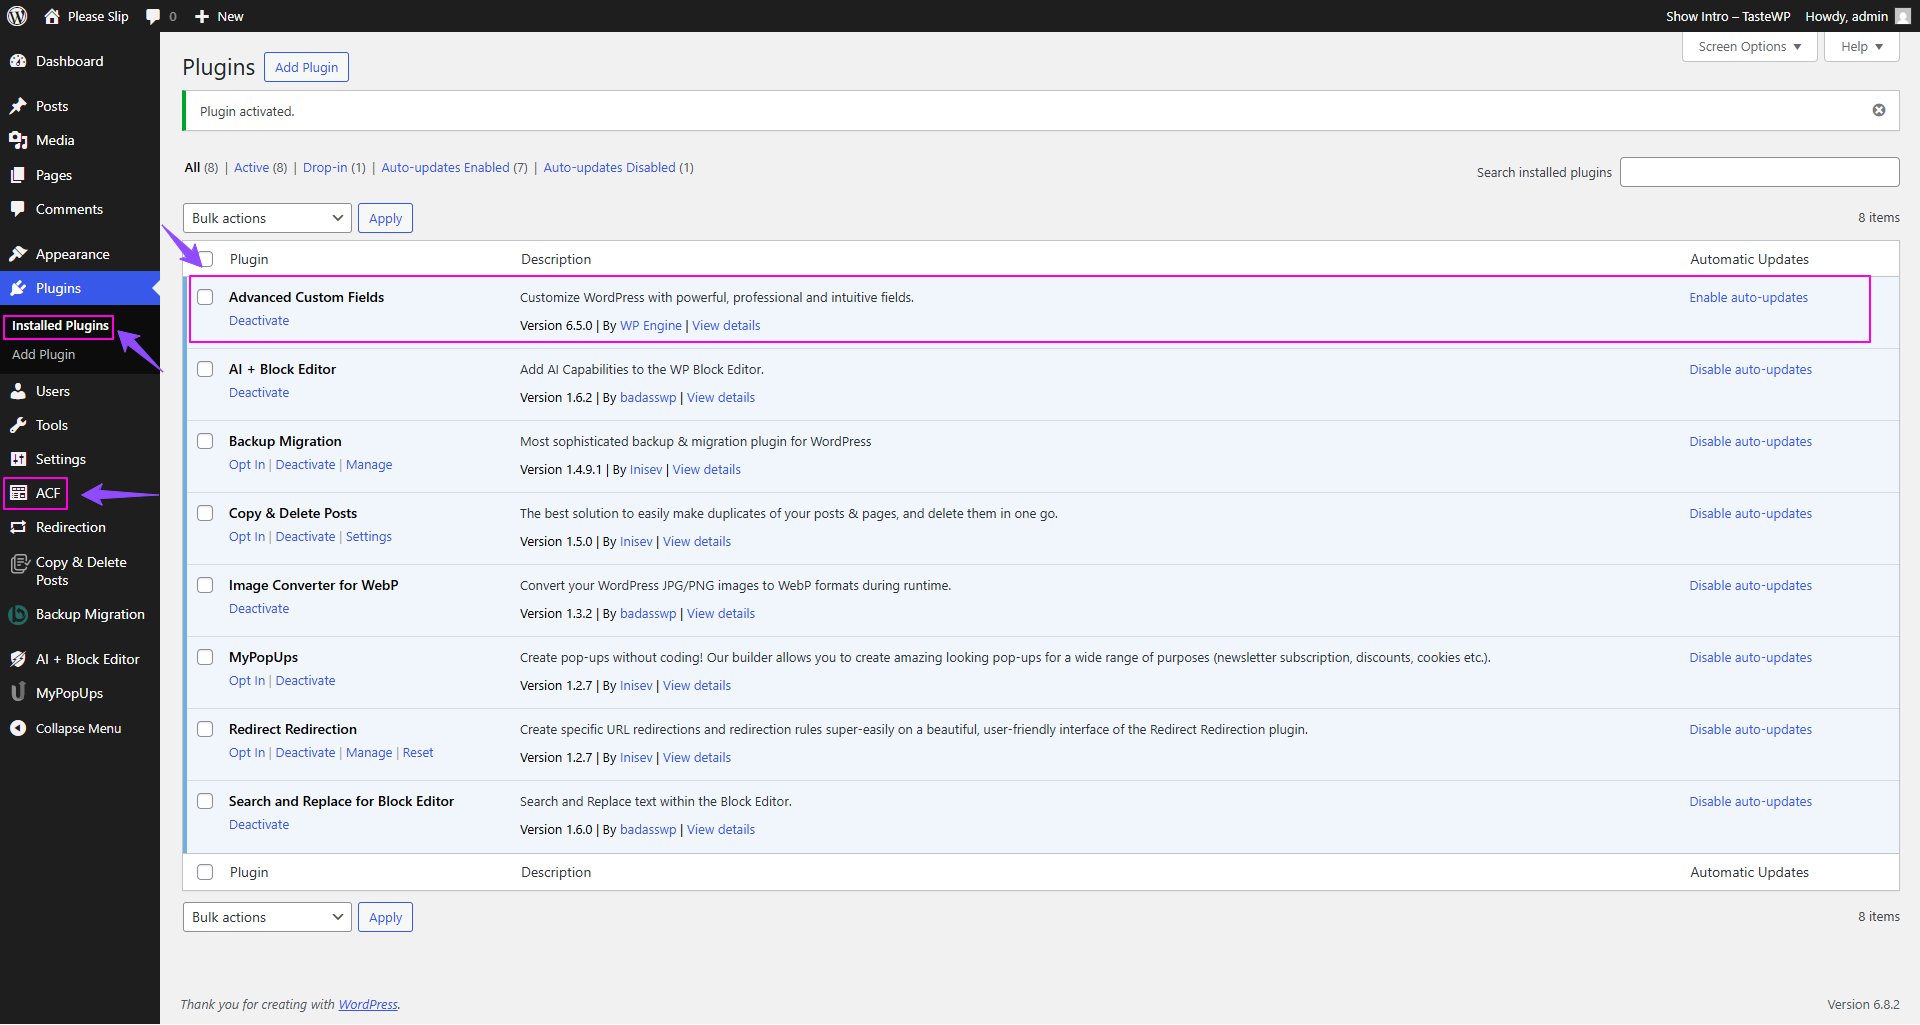Open the top Bulk actions dropdown
This screenshot has height=1025, width=1920.
click(x=267, y=218)
